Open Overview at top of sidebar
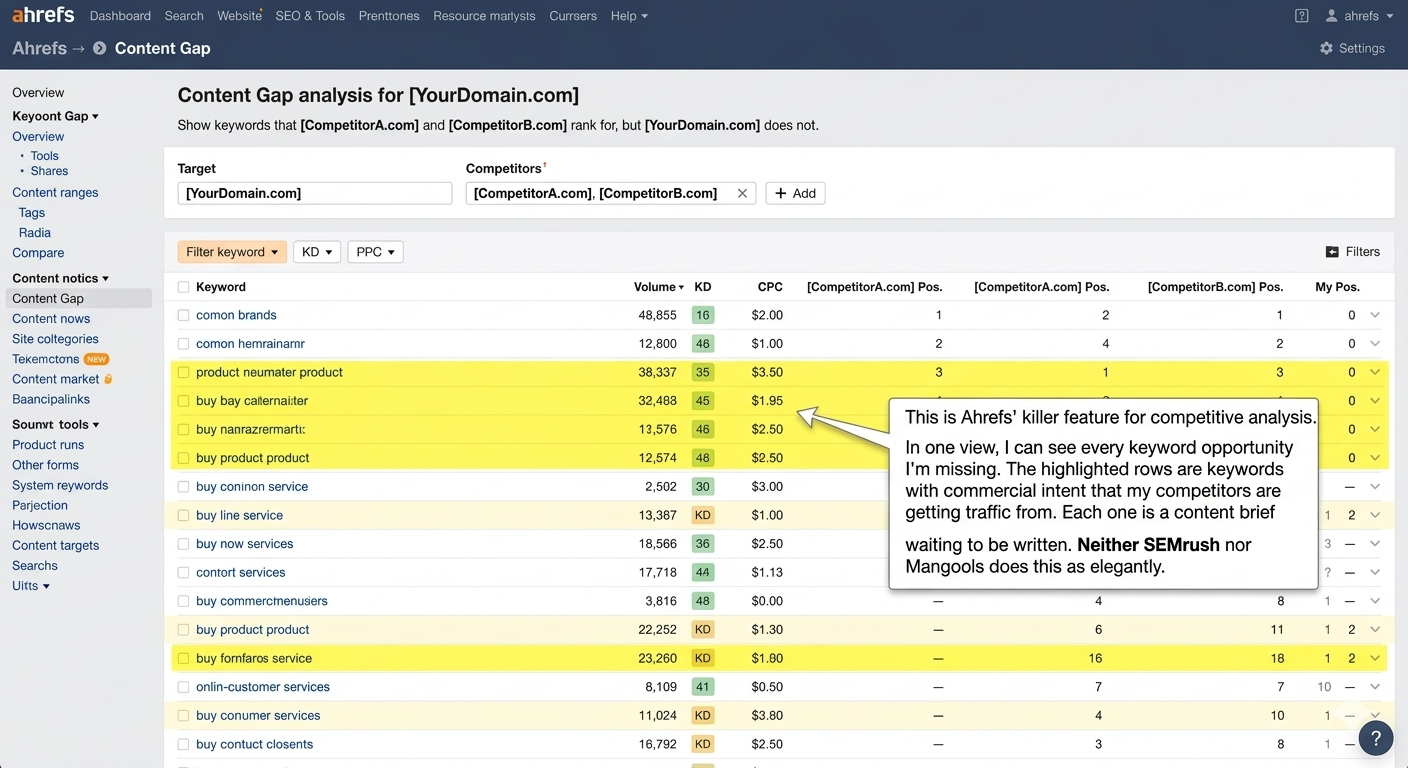The width and height of the screenshot is (1408, 768). click(x=38, y=92)
